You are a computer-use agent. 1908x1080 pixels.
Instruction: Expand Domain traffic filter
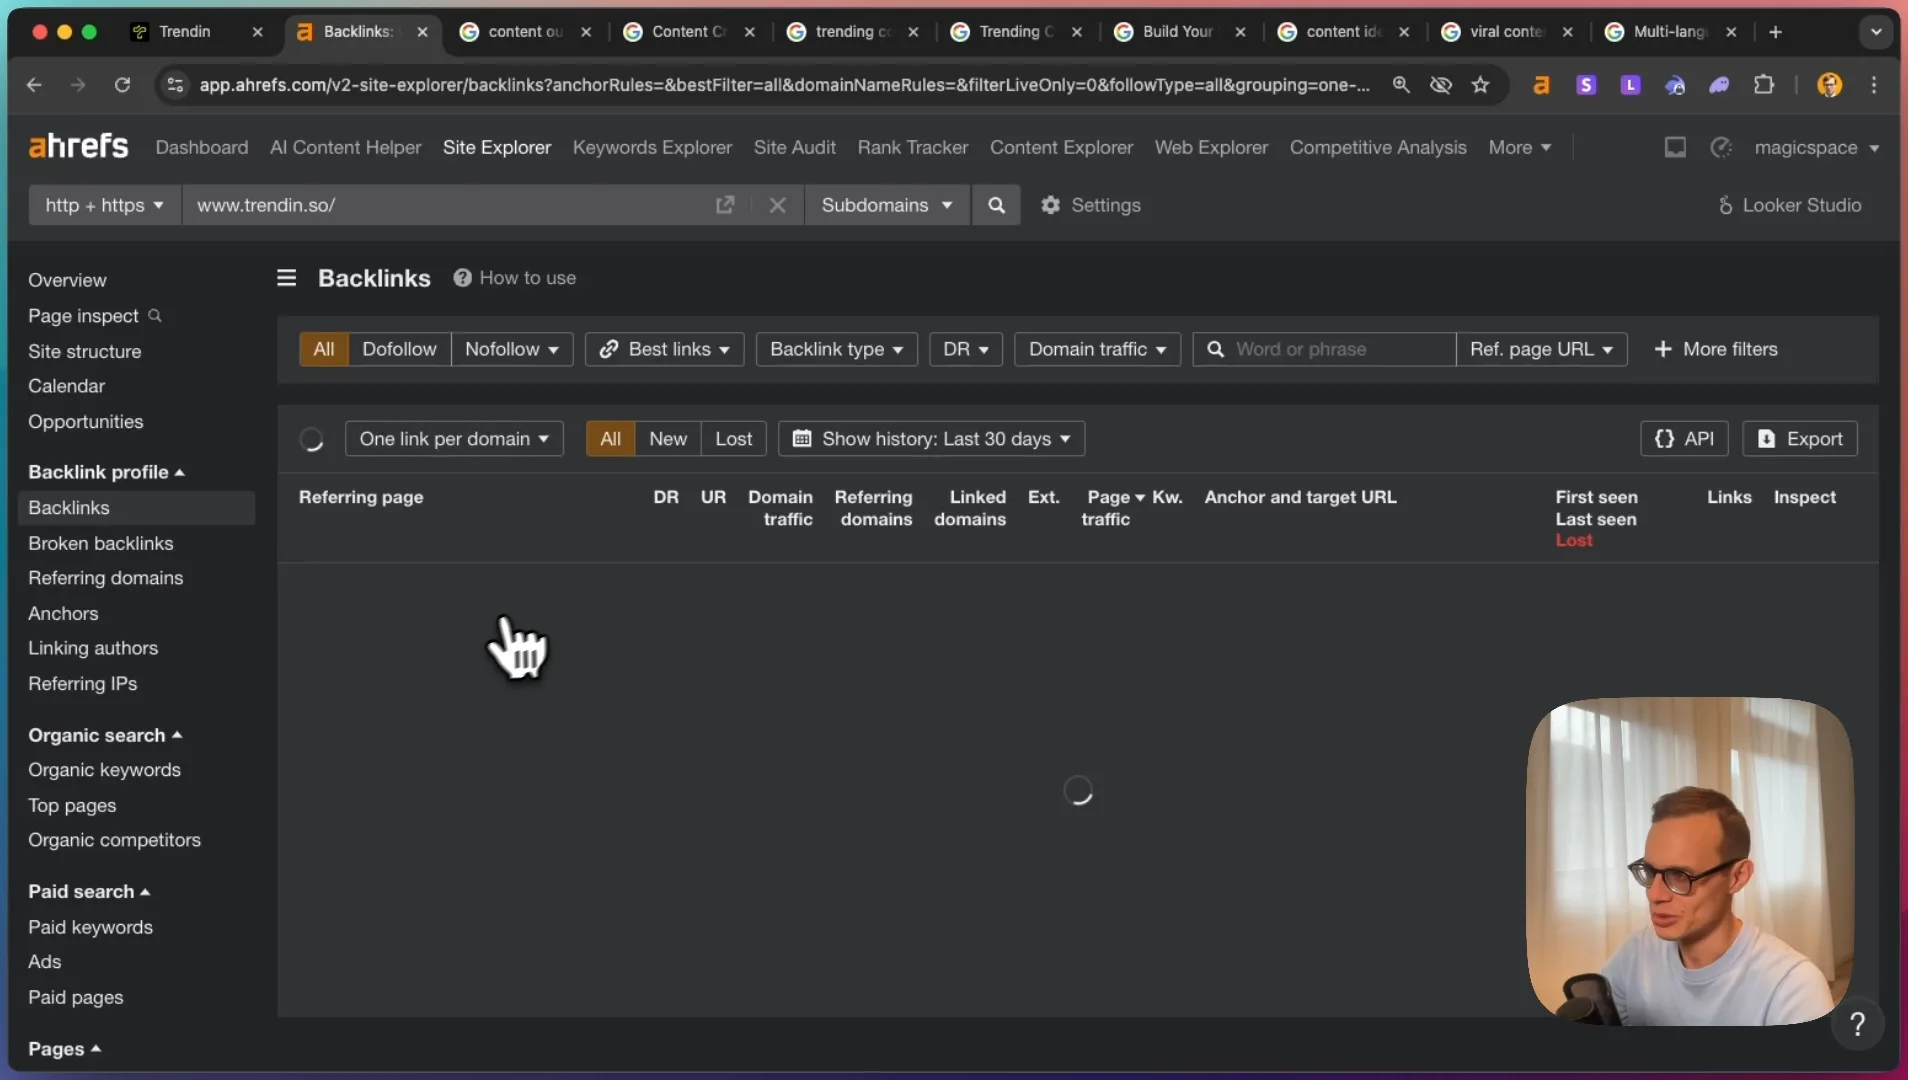tap(1097, 349)
